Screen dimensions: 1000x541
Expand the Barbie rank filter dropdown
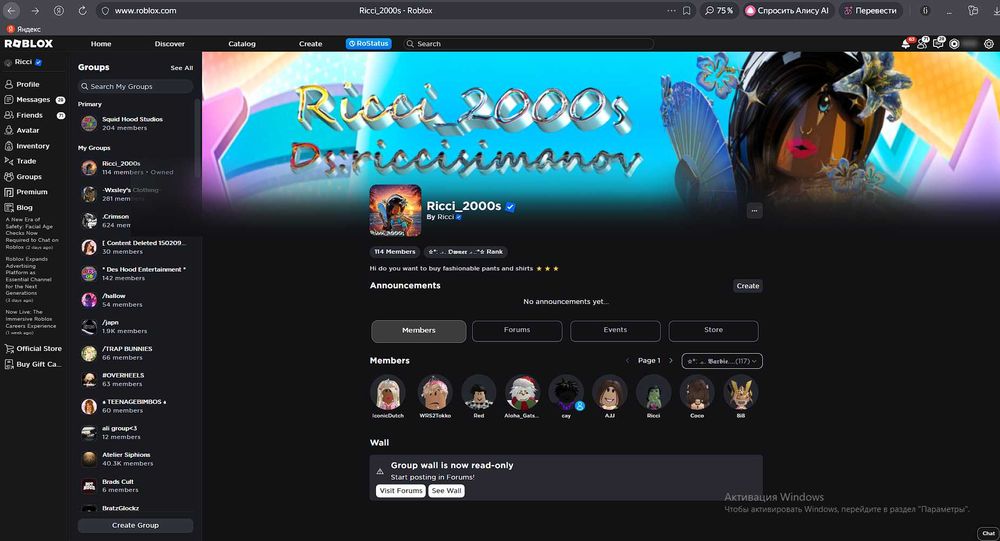[x=722, y=361]
